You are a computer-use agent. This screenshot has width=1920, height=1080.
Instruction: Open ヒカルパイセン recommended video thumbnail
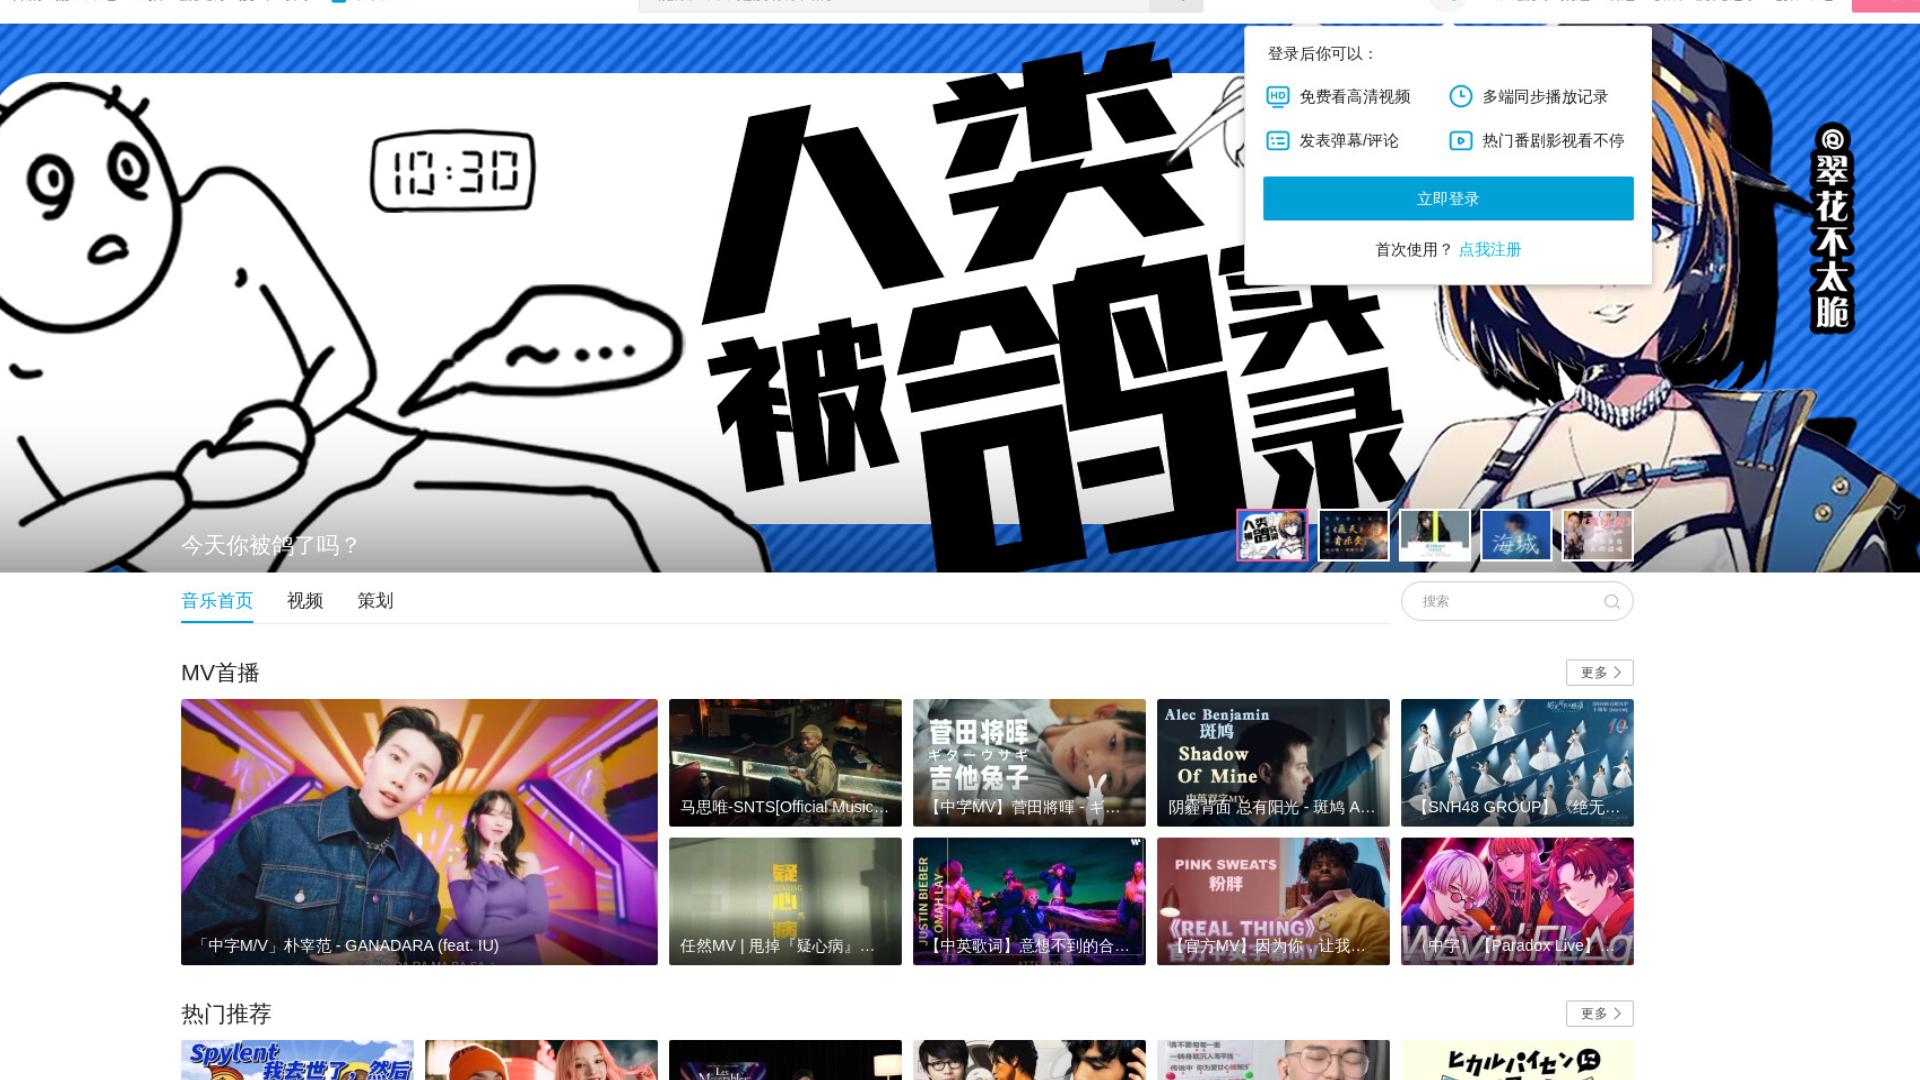pyautogui.click(x=1517, y=1060)
